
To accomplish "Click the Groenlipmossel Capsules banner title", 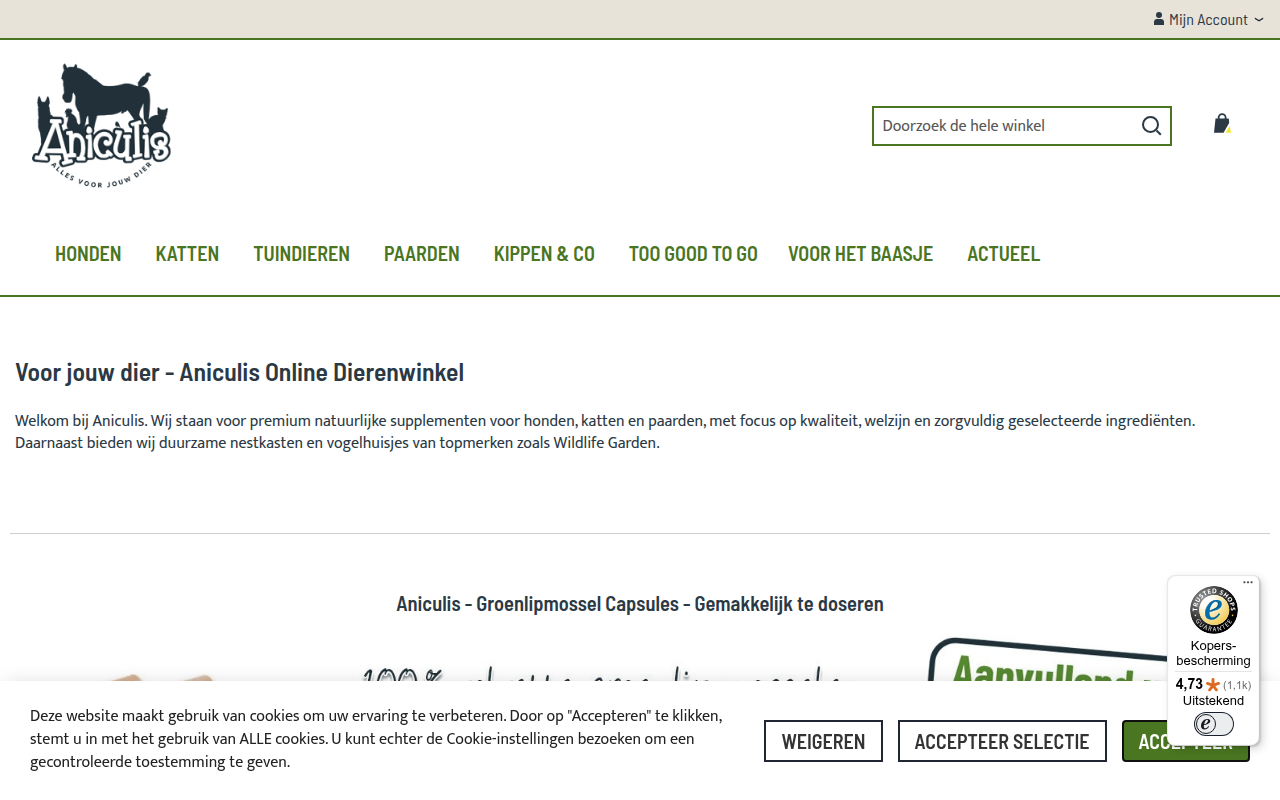I will (640, 604).
